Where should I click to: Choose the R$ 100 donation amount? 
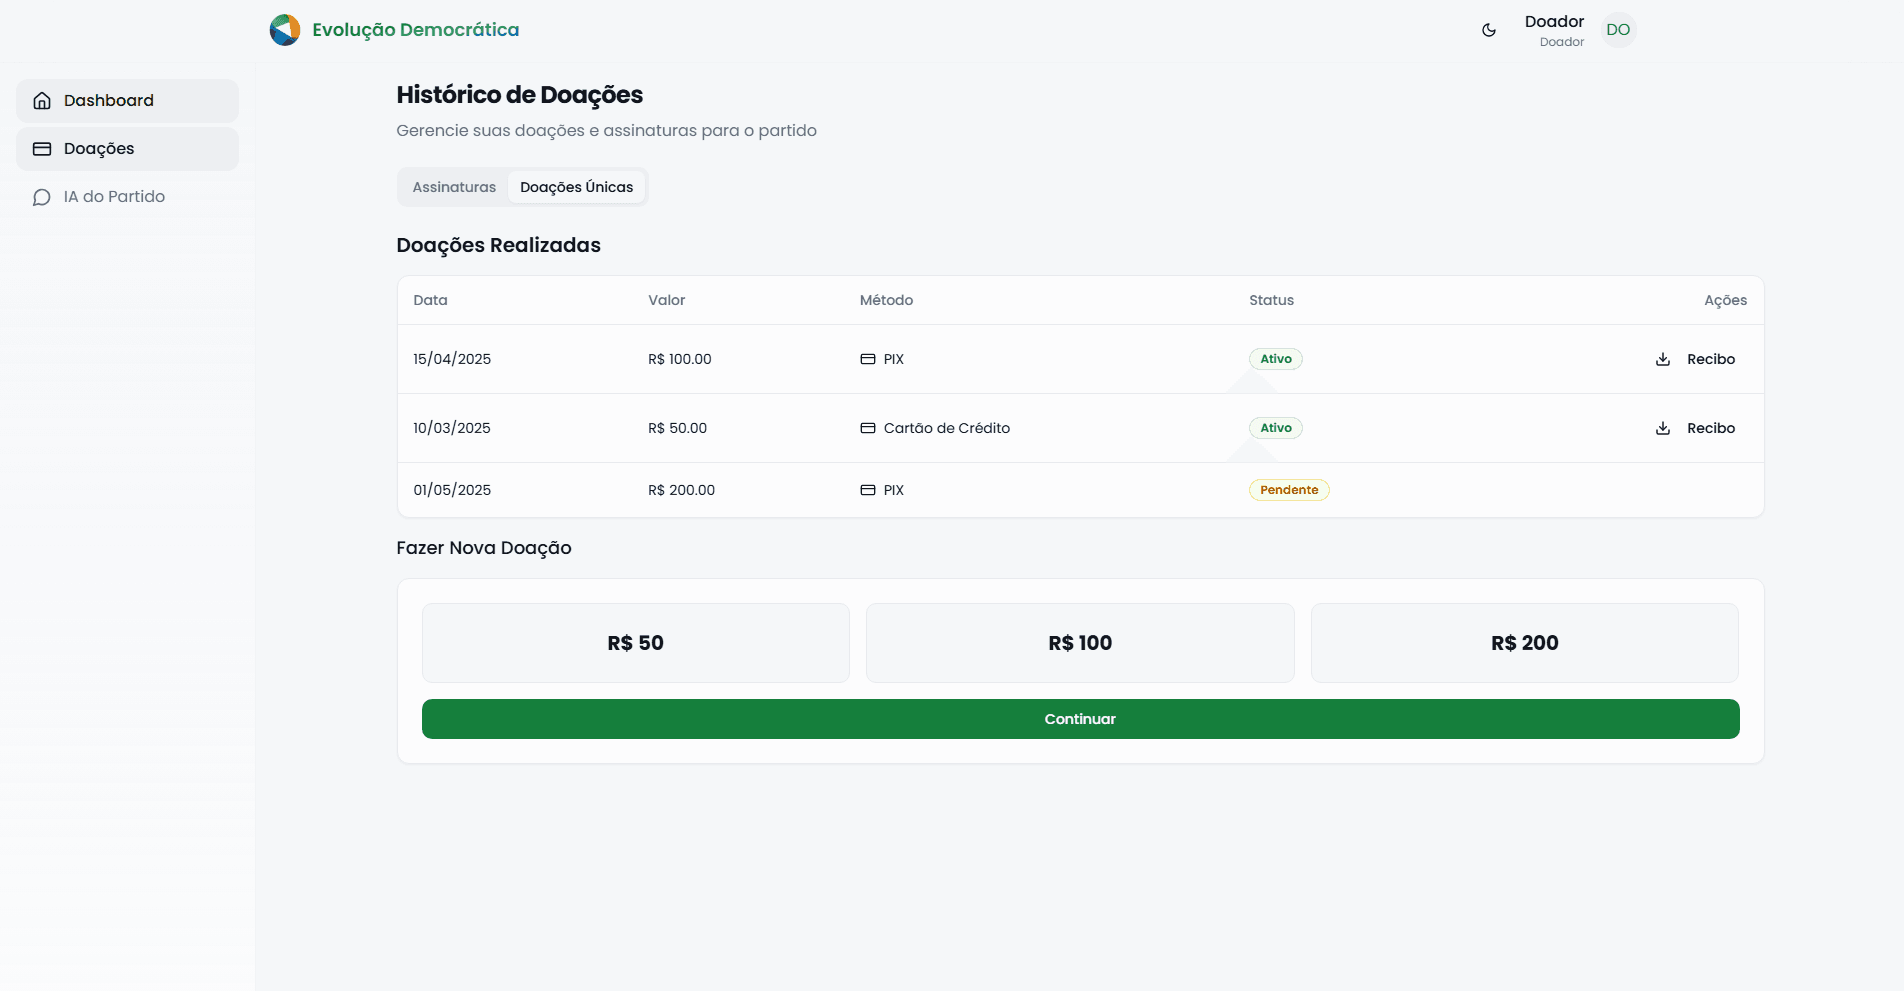coord(1080,643)
